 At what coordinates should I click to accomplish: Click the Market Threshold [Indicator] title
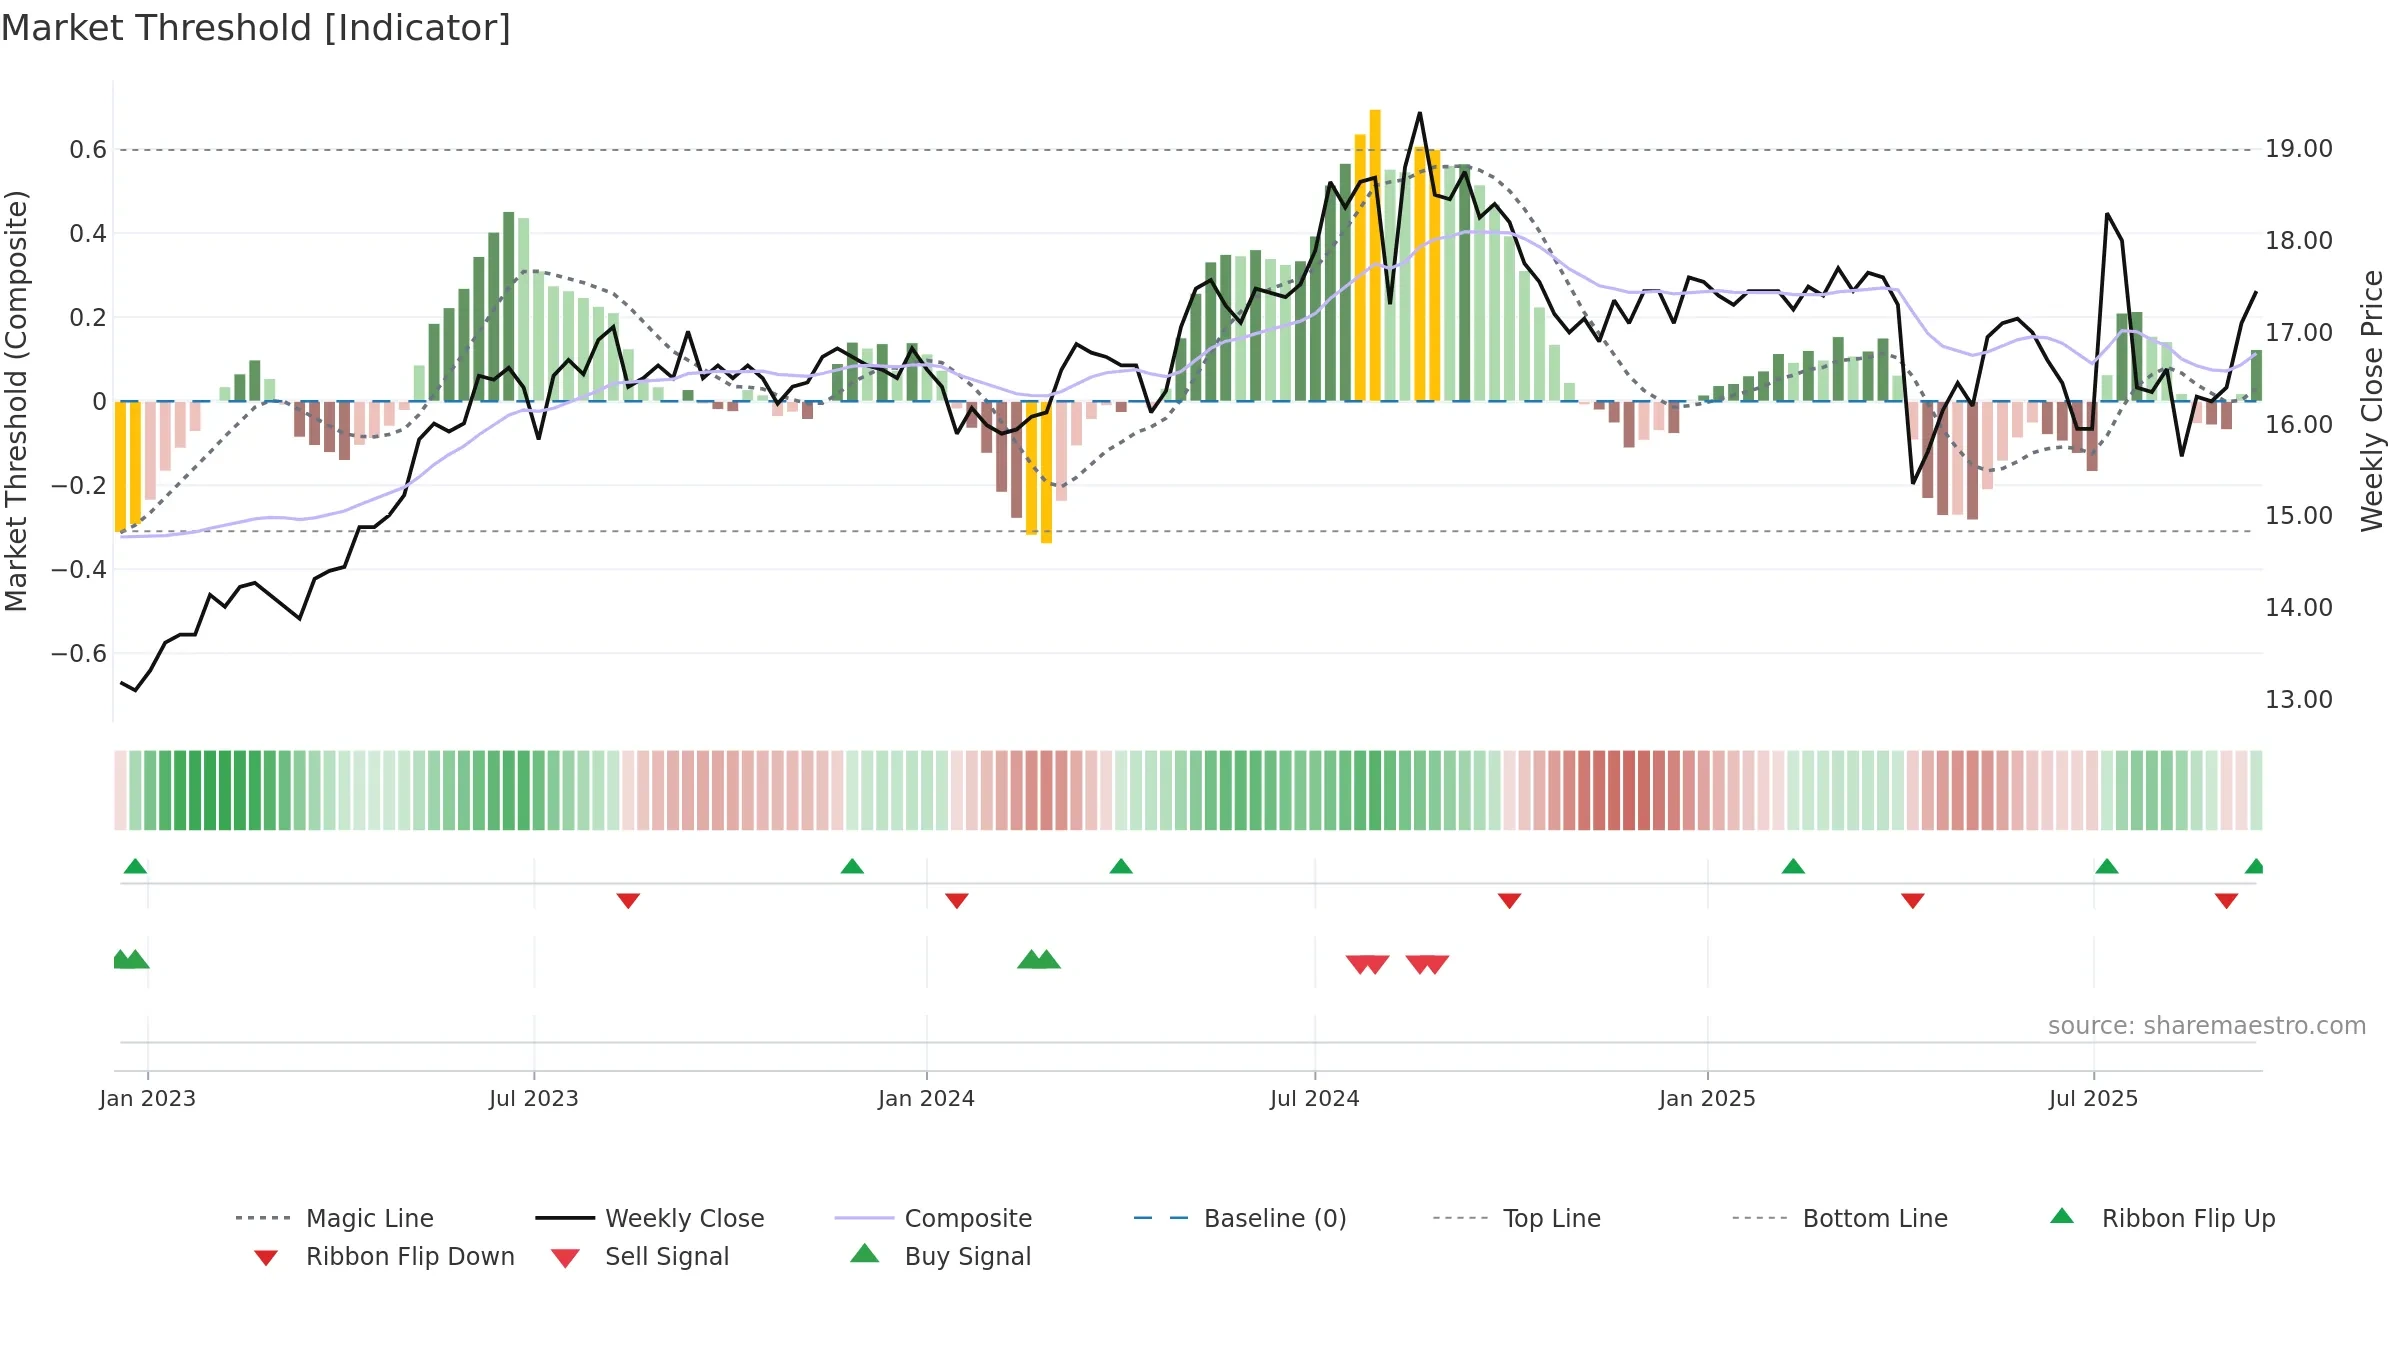click(x=256, y=28)
